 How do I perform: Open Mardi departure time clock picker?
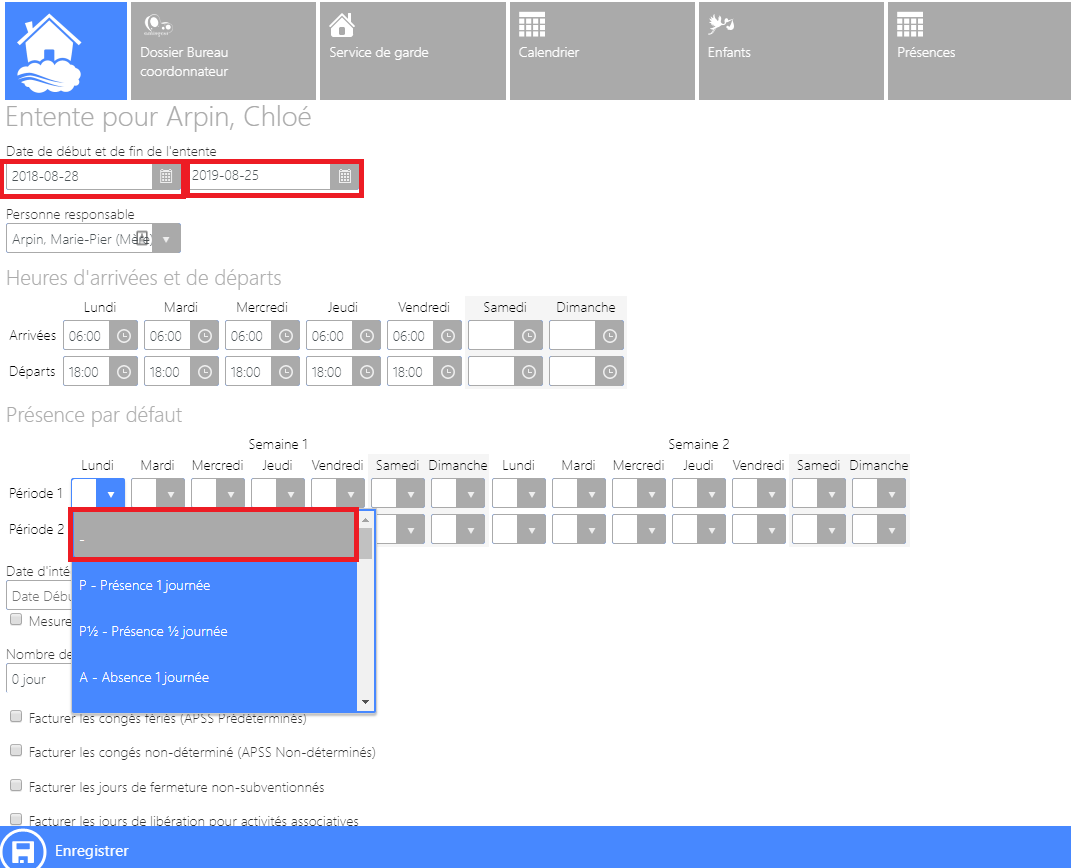205,372
